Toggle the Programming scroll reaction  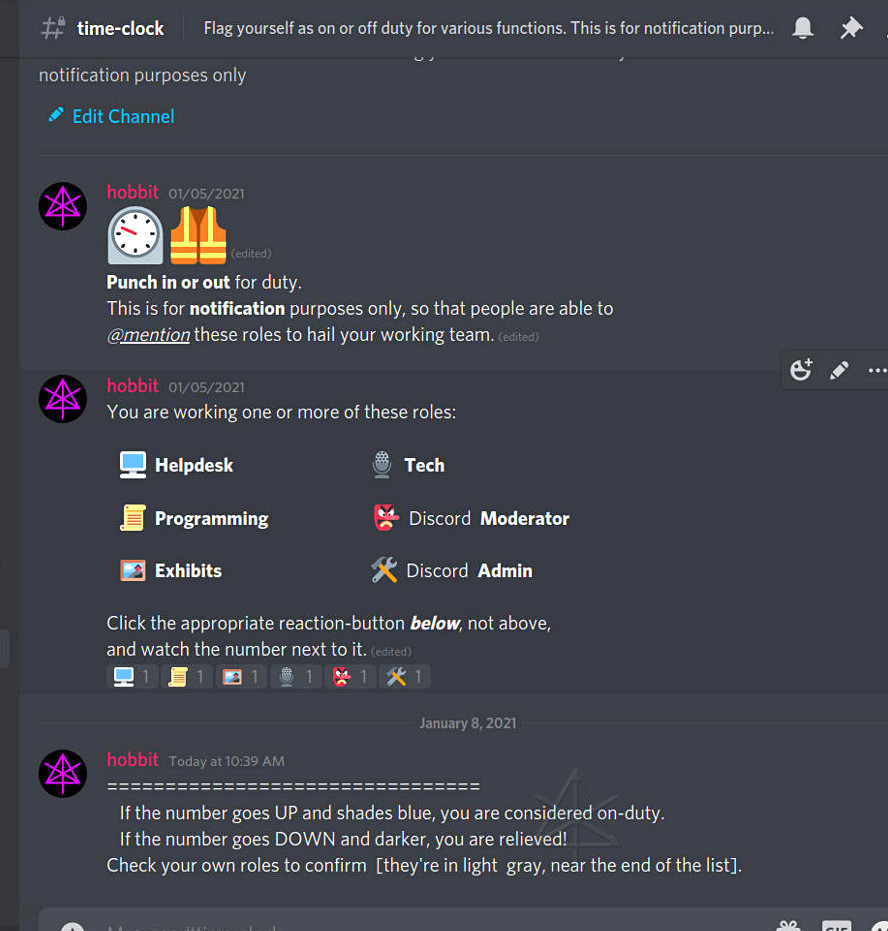186,676
